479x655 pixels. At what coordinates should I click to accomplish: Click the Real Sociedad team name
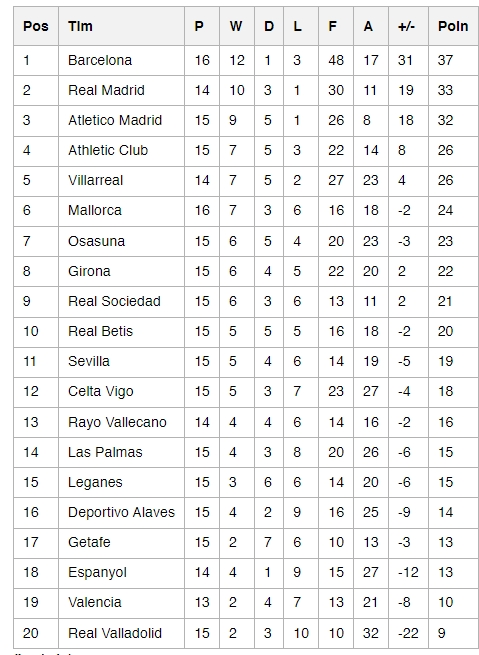click(114, 301)
